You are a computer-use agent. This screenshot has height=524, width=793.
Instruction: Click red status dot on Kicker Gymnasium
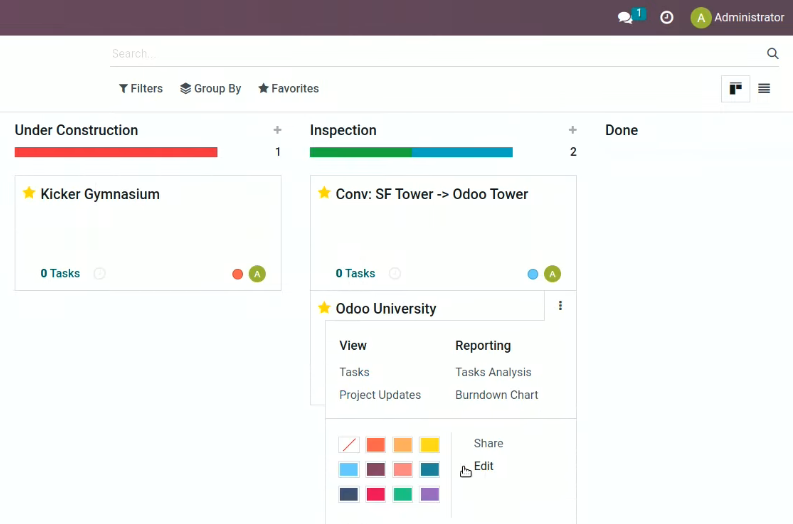pyautogui.click(x=238, y=274)
